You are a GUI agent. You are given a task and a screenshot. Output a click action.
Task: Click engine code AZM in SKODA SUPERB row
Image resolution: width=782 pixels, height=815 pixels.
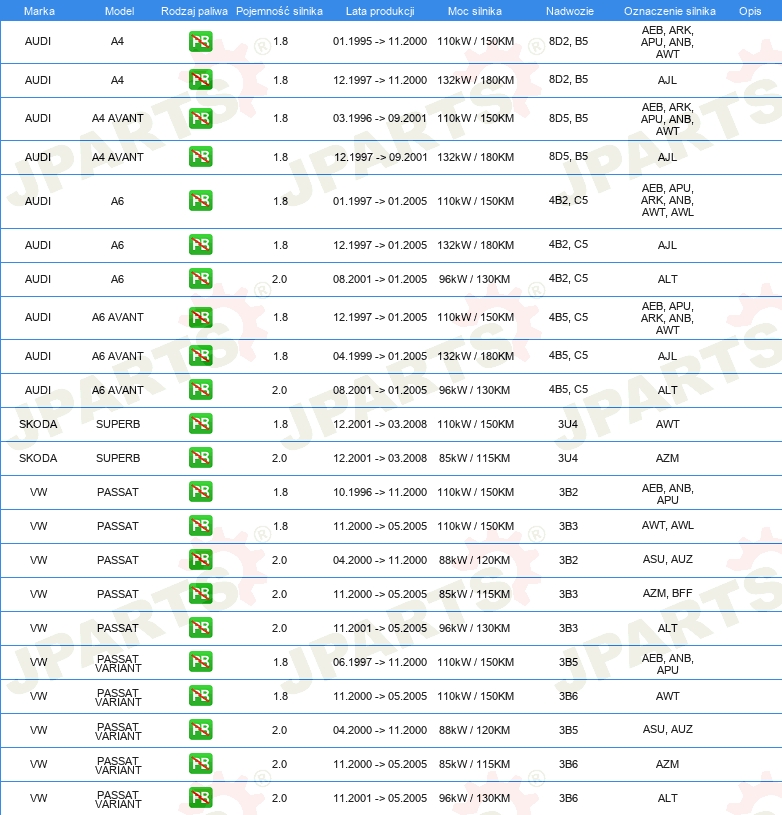668,458
